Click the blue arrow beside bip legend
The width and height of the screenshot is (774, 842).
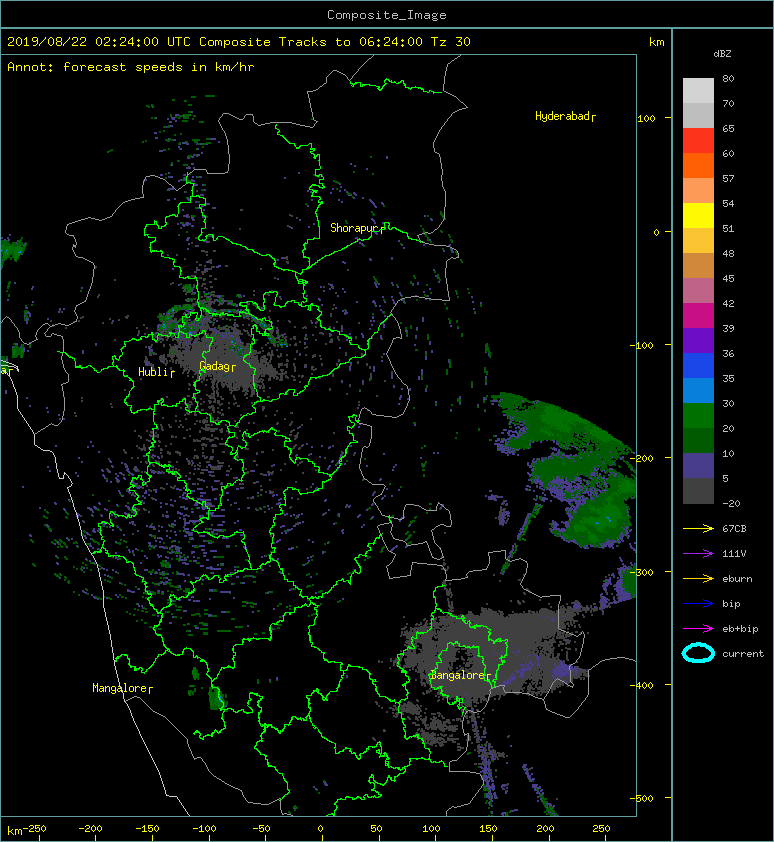(698, 604)
